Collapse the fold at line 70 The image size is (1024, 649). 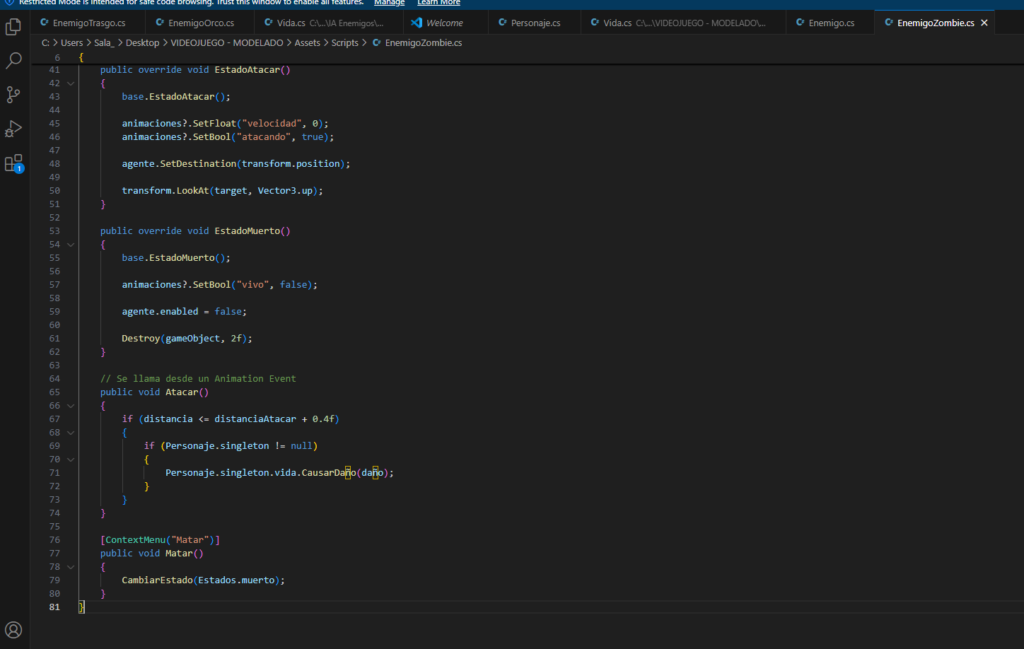[x=71, y=460]
